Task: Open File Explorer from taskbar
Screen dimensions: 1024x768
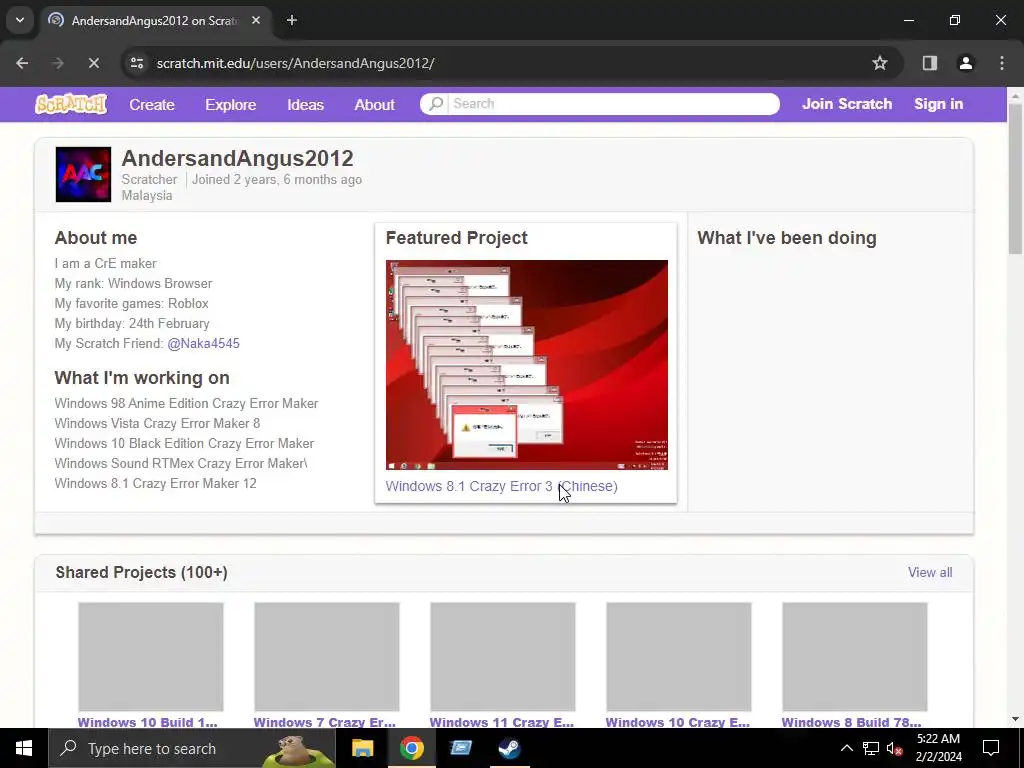Action: click(x=362, y=748)
